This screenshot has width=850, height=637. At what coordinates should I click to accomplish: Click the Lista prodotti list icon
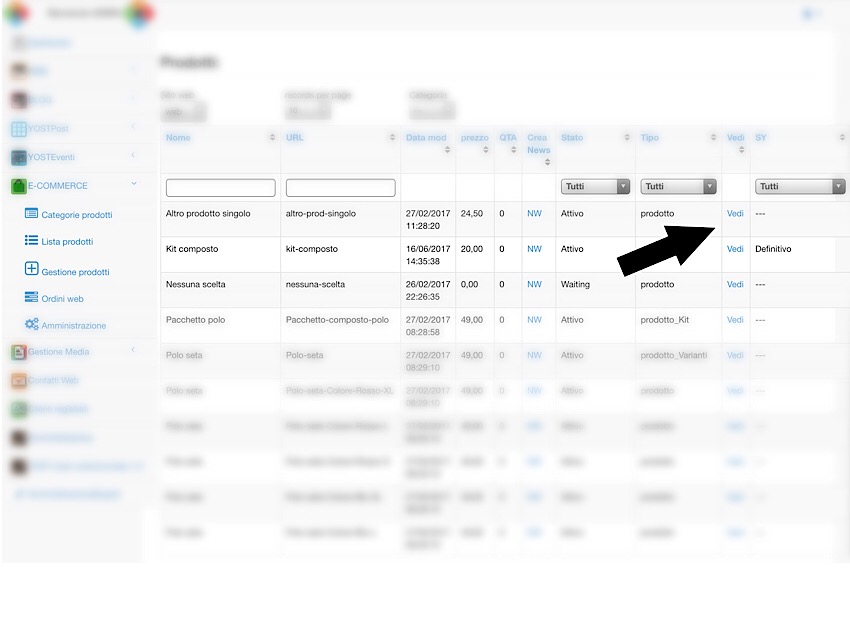tap(32, 241)
